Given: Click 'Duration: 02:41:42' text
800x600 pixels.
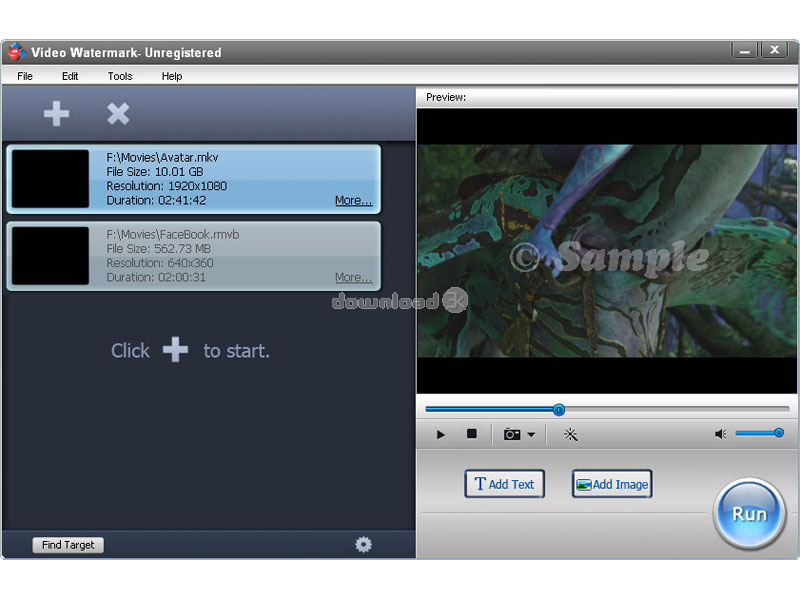Looking at the screenshot, I should (x=156, y=200).
